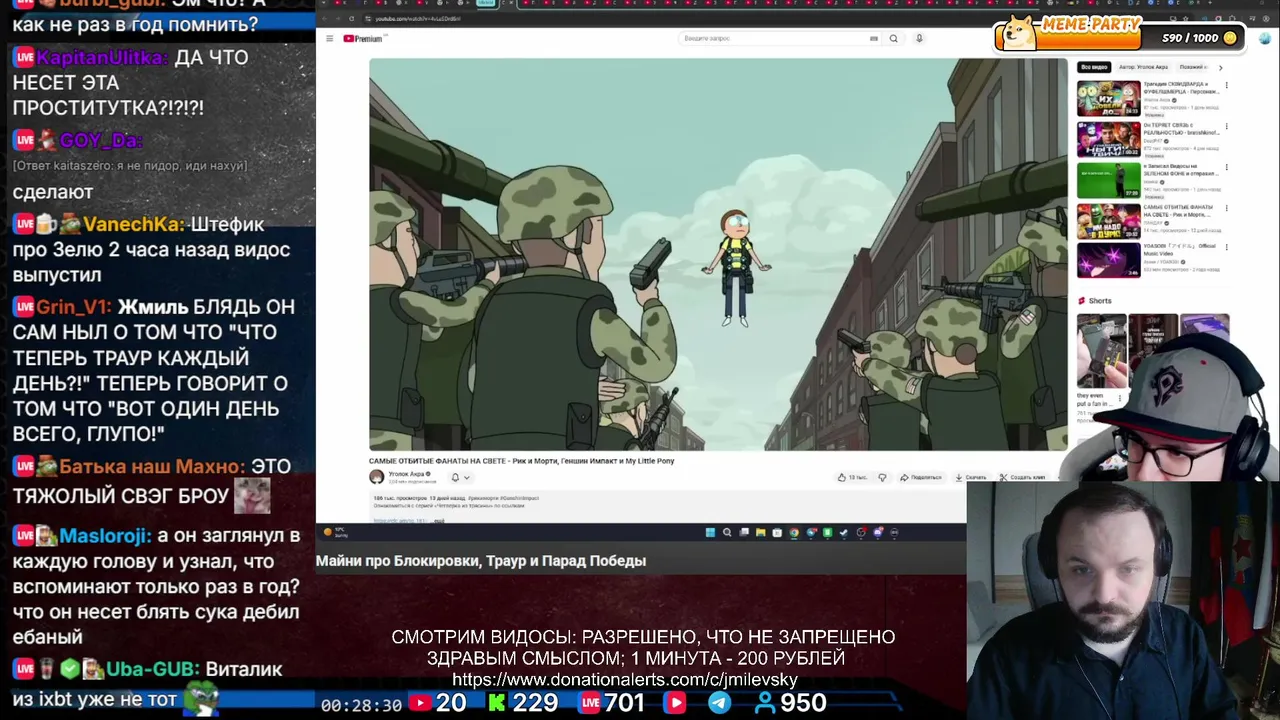This screenshot has height=720, width=1280.
Task: Open File Explorer folder on taskbar
Action: pyautogui.click(x=760, y=532)
